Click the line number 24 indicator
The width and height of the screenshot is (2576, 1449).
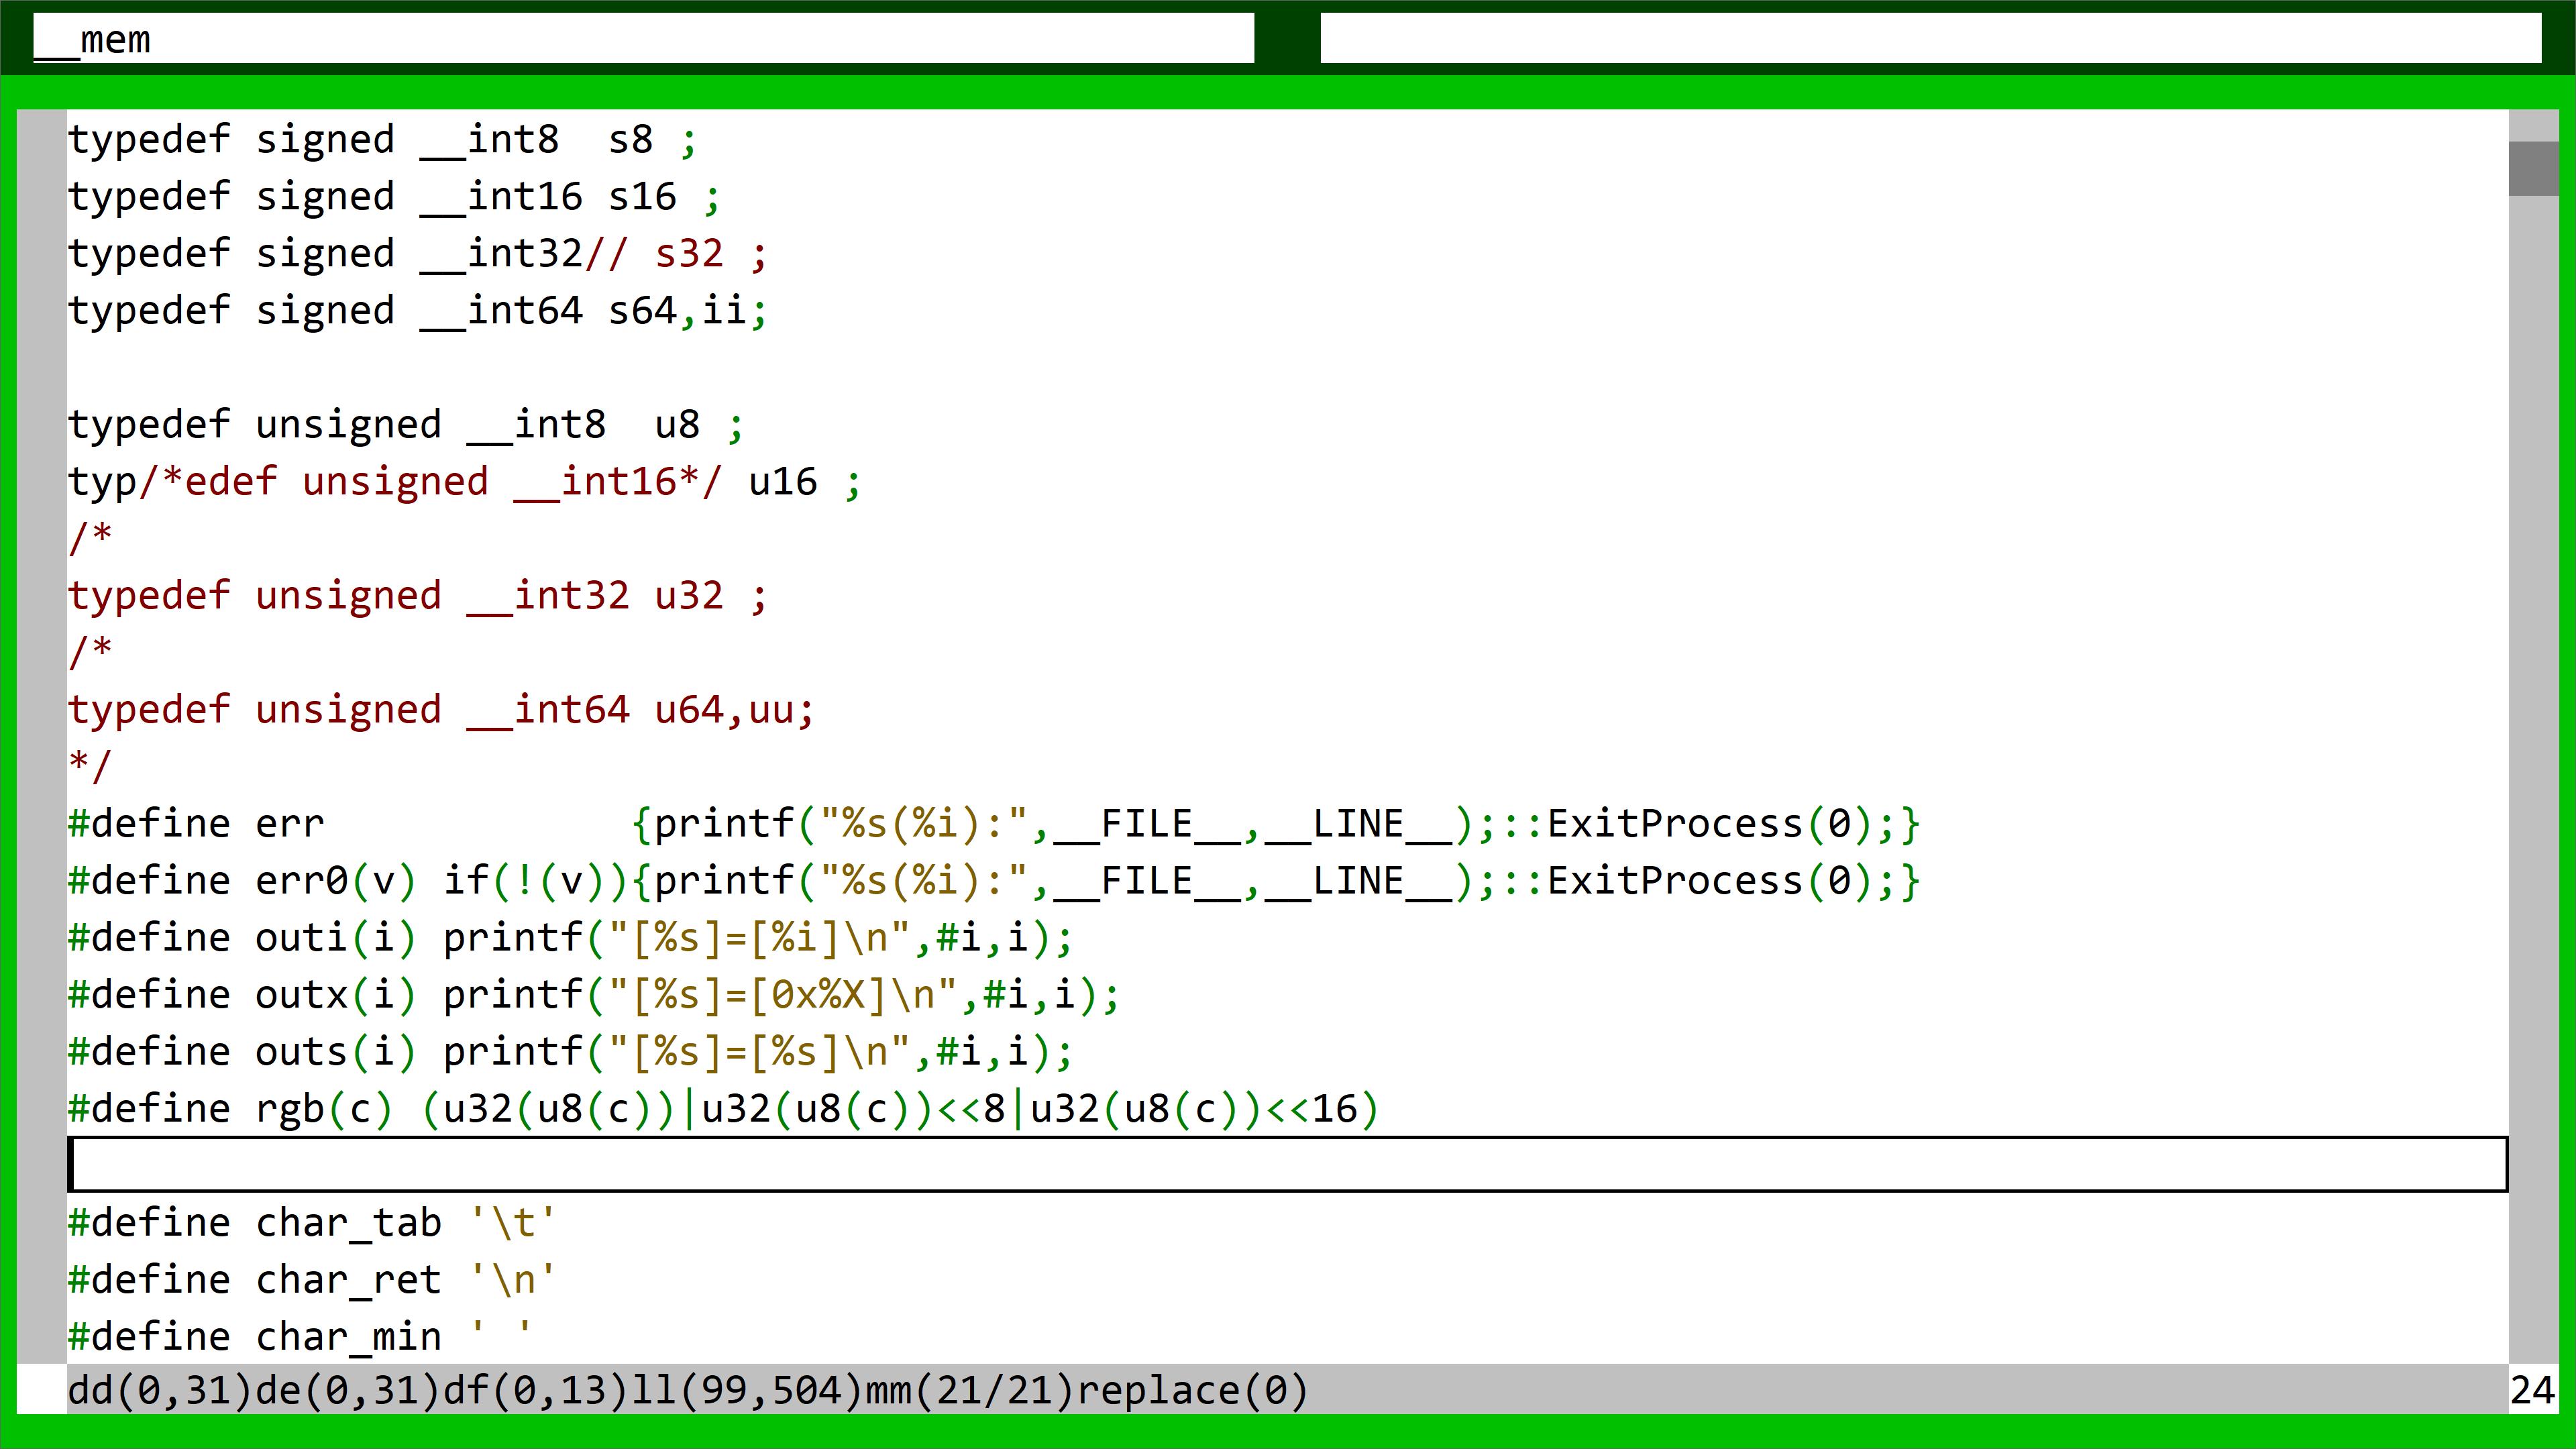pyautogui.click(x=2532, y=1391)
